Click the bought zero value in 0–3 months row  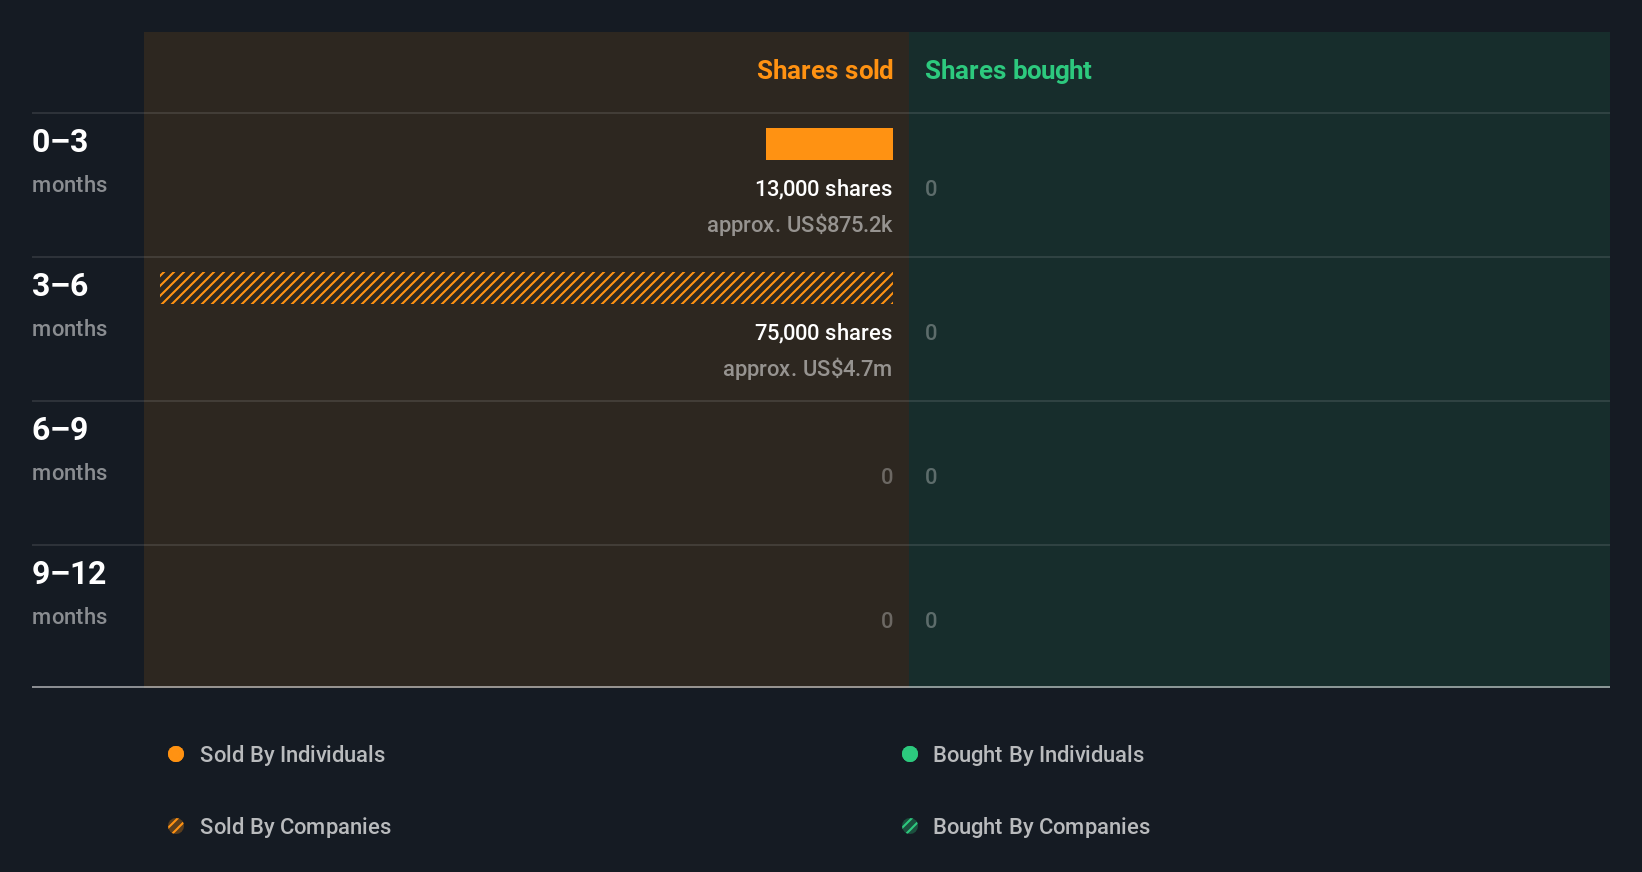coord(931,188)
